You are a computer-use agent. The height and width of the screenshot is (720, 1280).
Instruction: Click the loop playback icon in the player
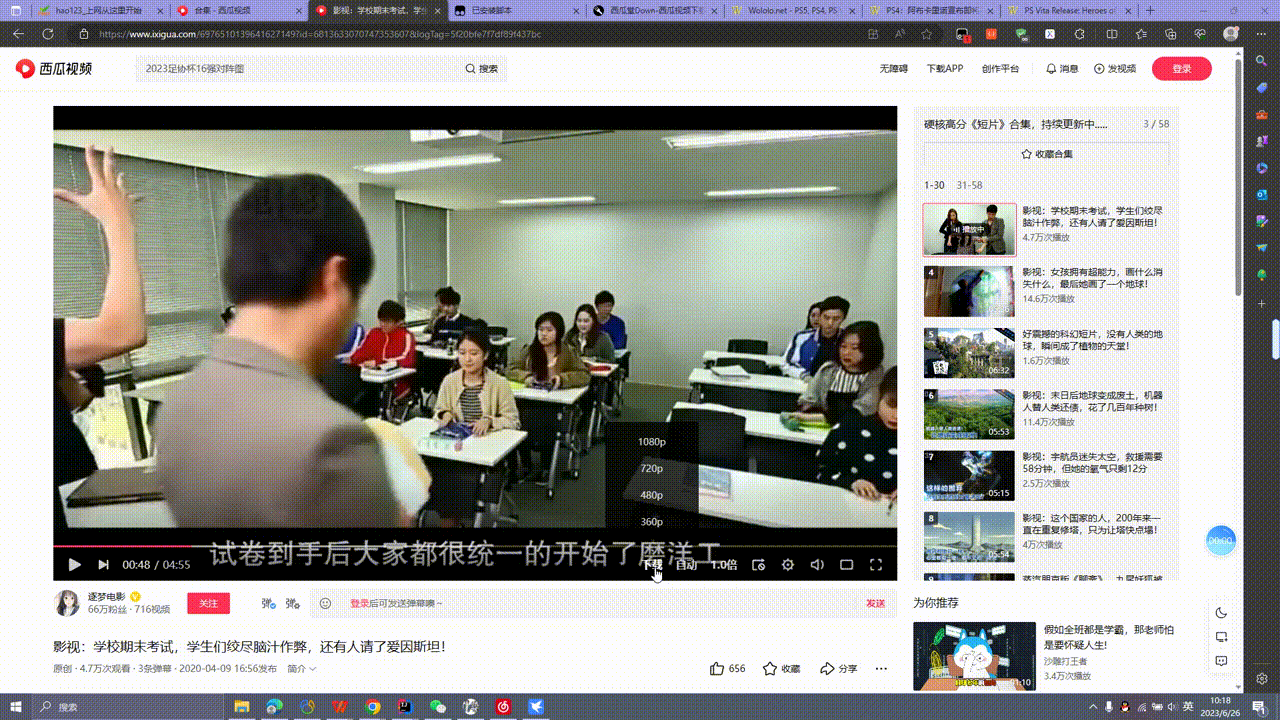coord(758,565)
